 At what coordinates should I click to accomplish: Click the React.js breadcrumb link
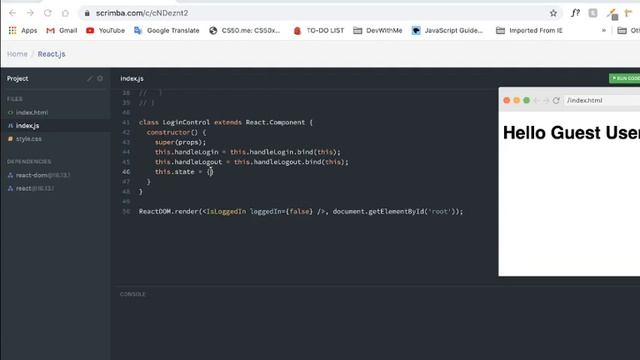[x=51, y=54]
